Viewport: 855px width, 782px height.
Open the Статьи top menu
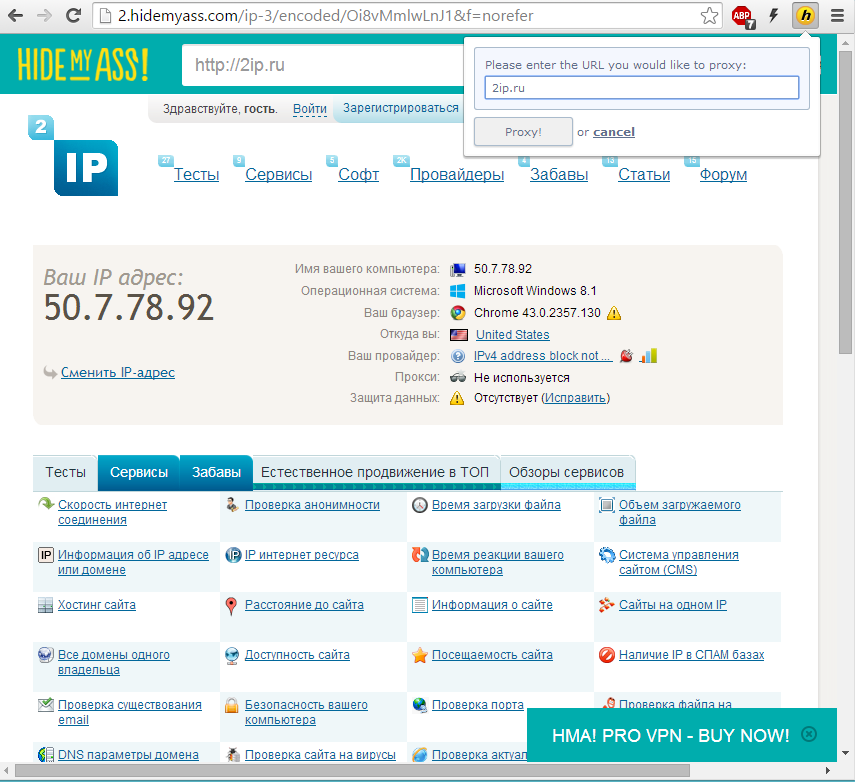click(x=644, y=175)
